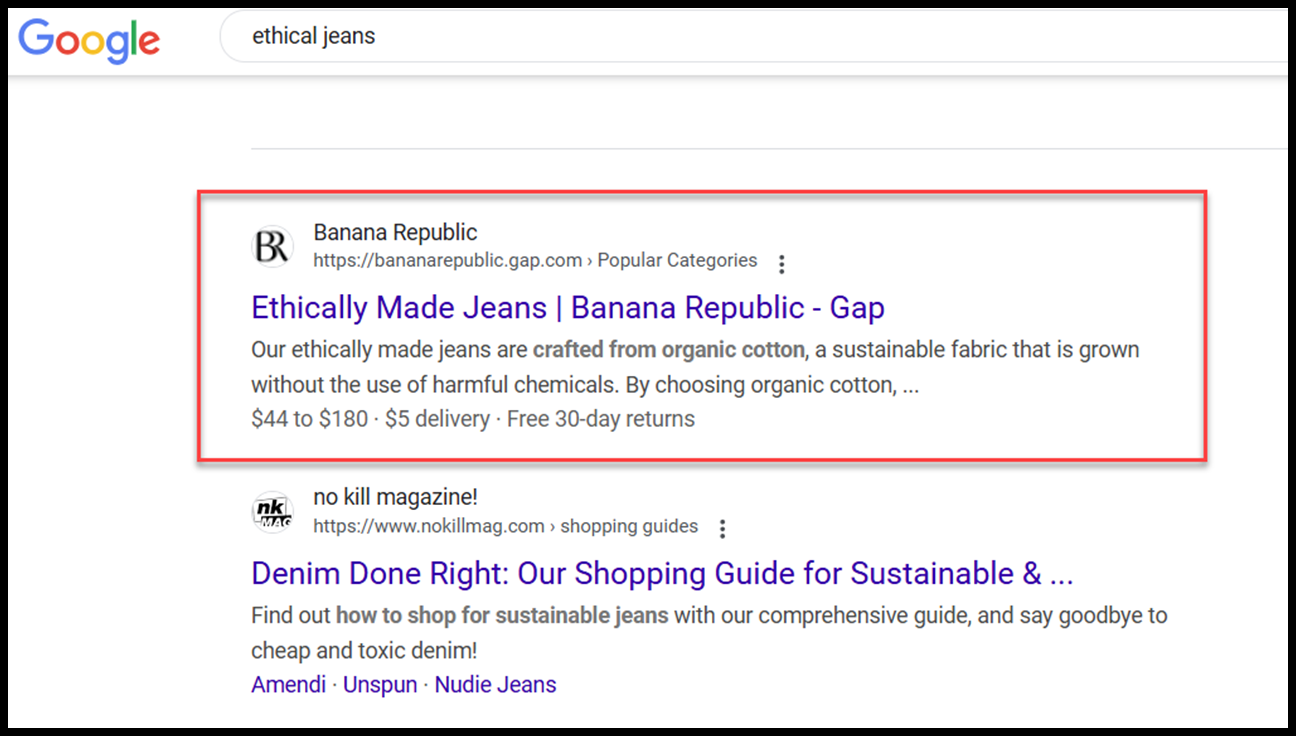
Task: Follow the Amendi sitelink
Action: coord(288,685)
